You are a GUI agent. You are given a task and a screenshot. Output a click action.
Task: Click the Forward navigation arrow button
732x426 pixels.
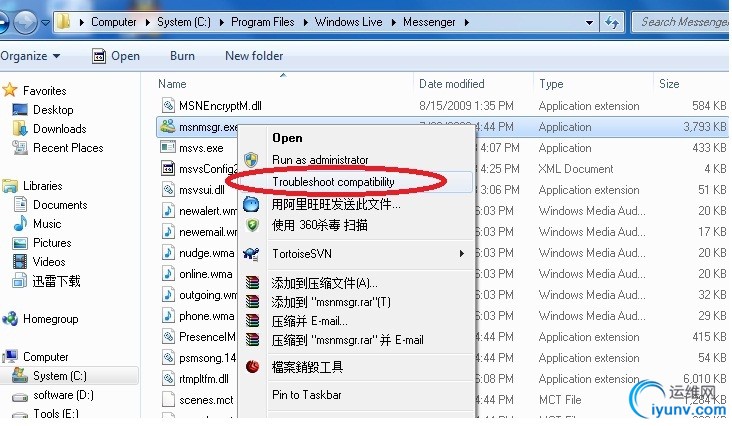point(25,22)
